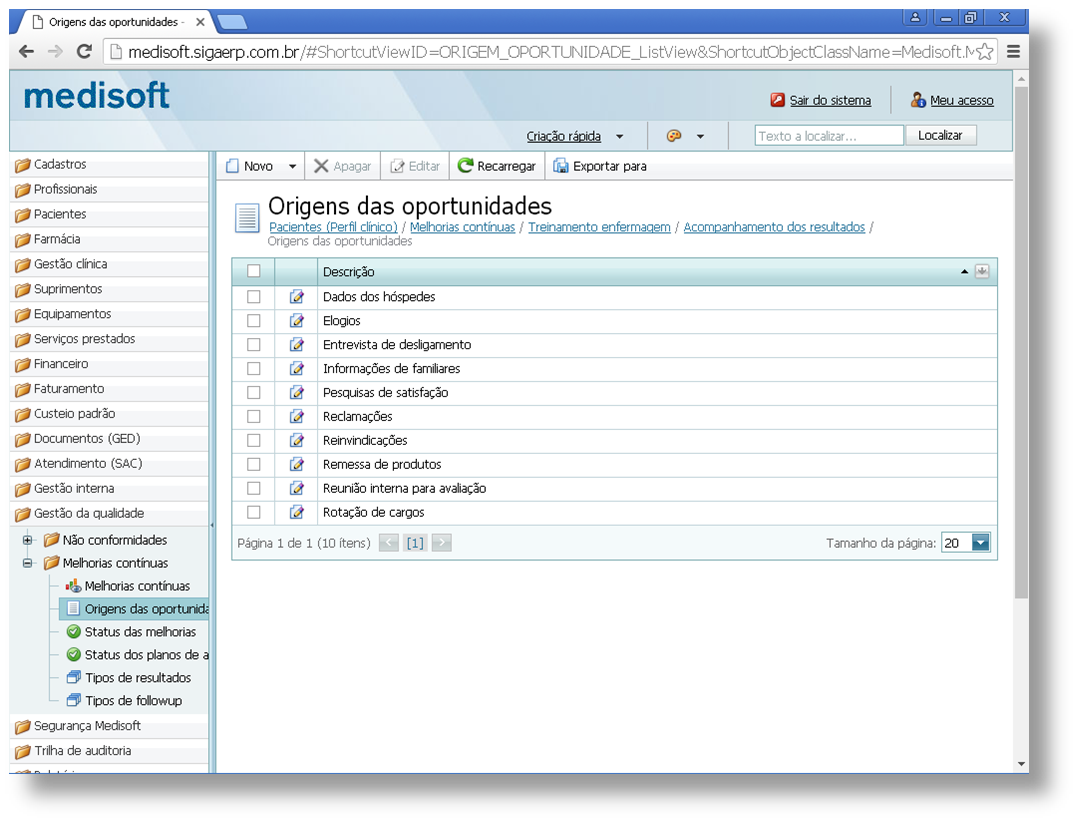Screen dimensions: 1078x823
Task: Open Tamanho da página dropdown
Action: 980,543
